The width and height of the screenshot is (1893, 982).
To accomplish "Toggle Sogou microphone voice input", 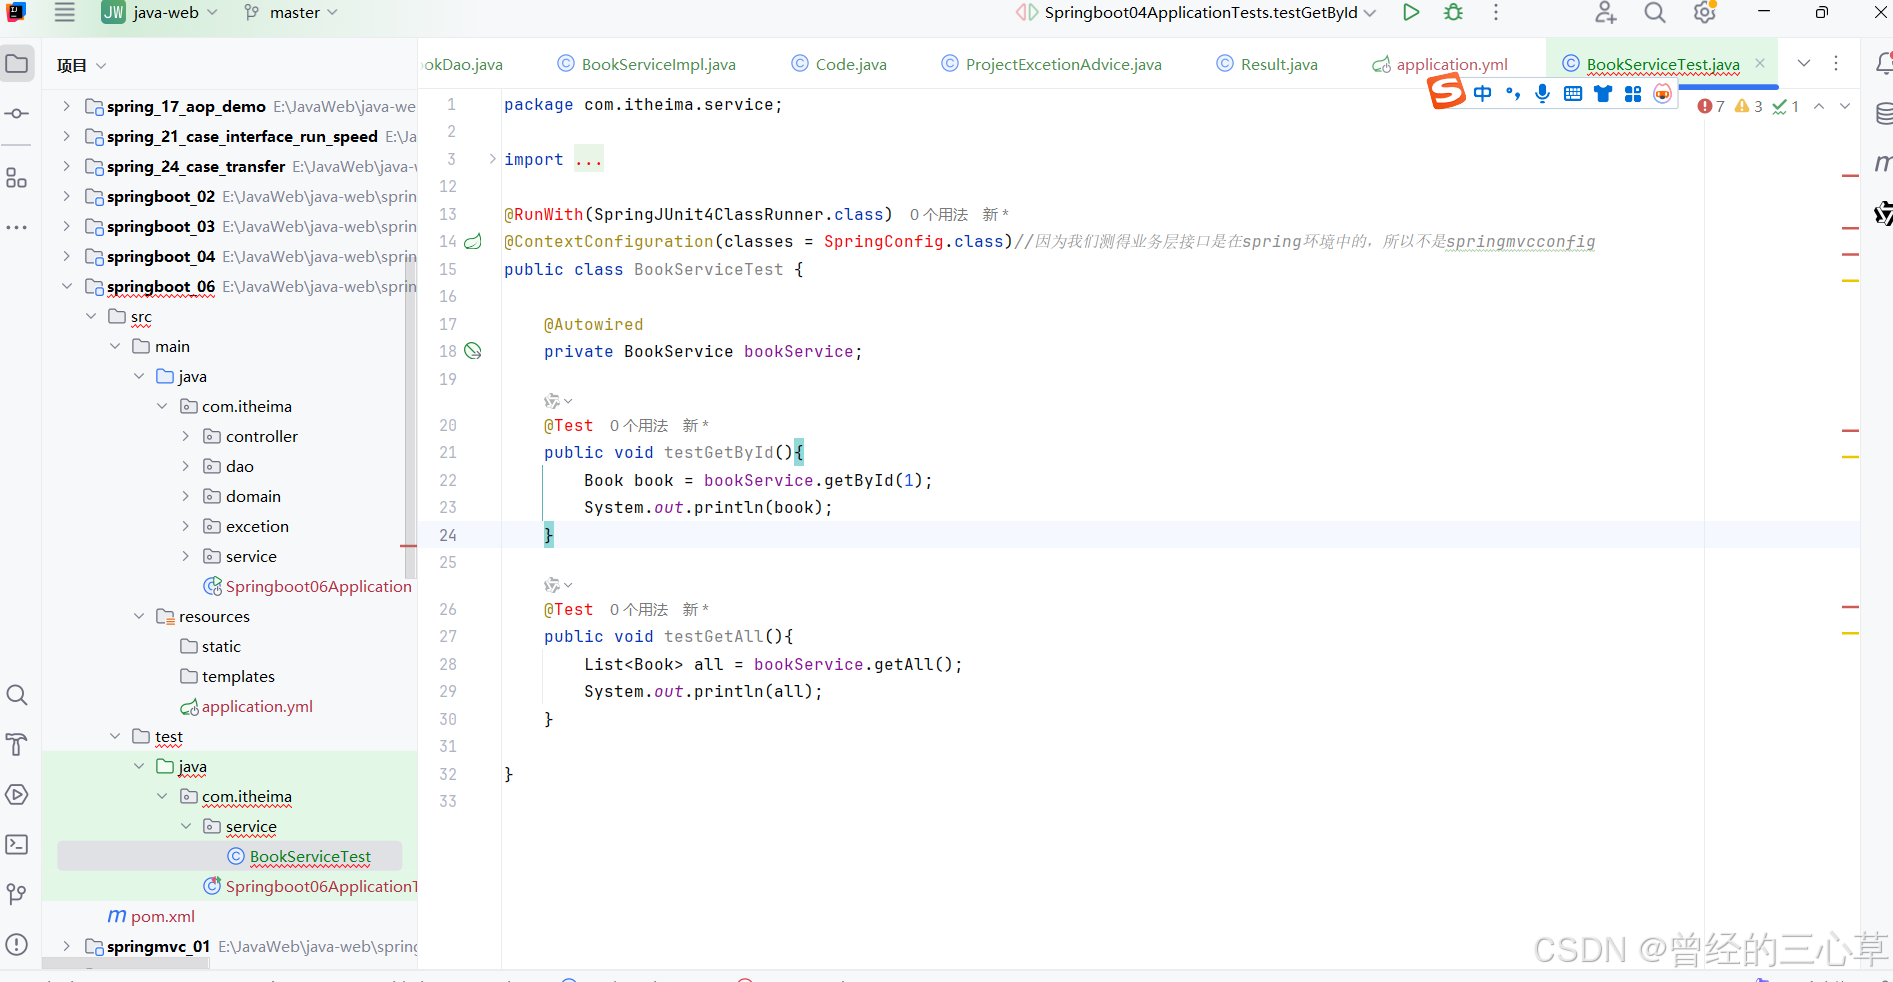I will click(x=1543, y=93).
